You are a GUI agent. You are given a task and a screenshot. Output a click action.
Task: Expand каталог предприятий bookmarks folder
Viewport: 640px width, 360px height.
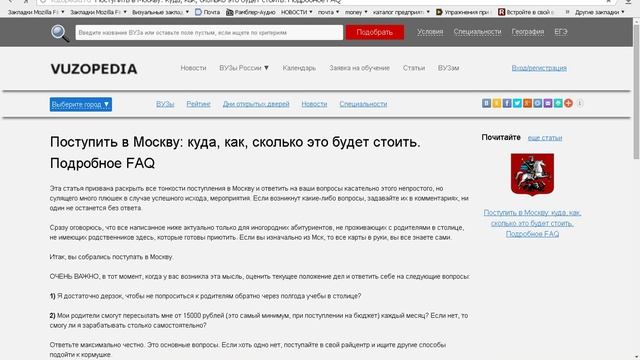click(x=401, y=12)
